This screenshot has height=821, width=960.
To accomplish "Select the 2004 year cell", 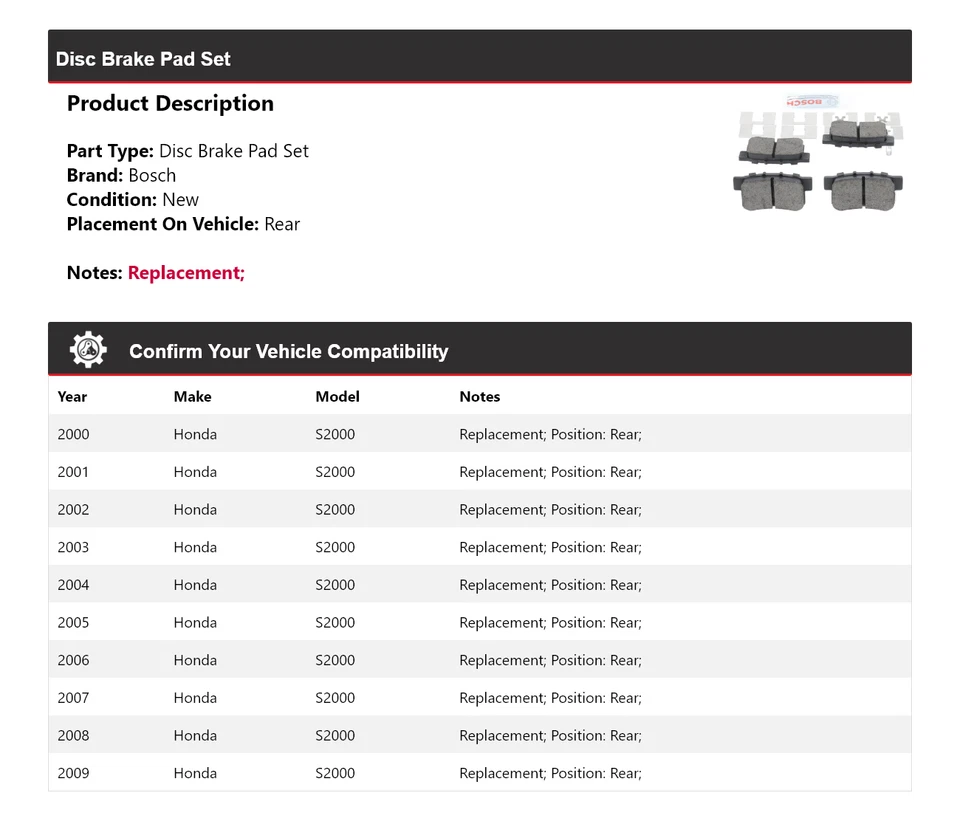I will point(73,585).
